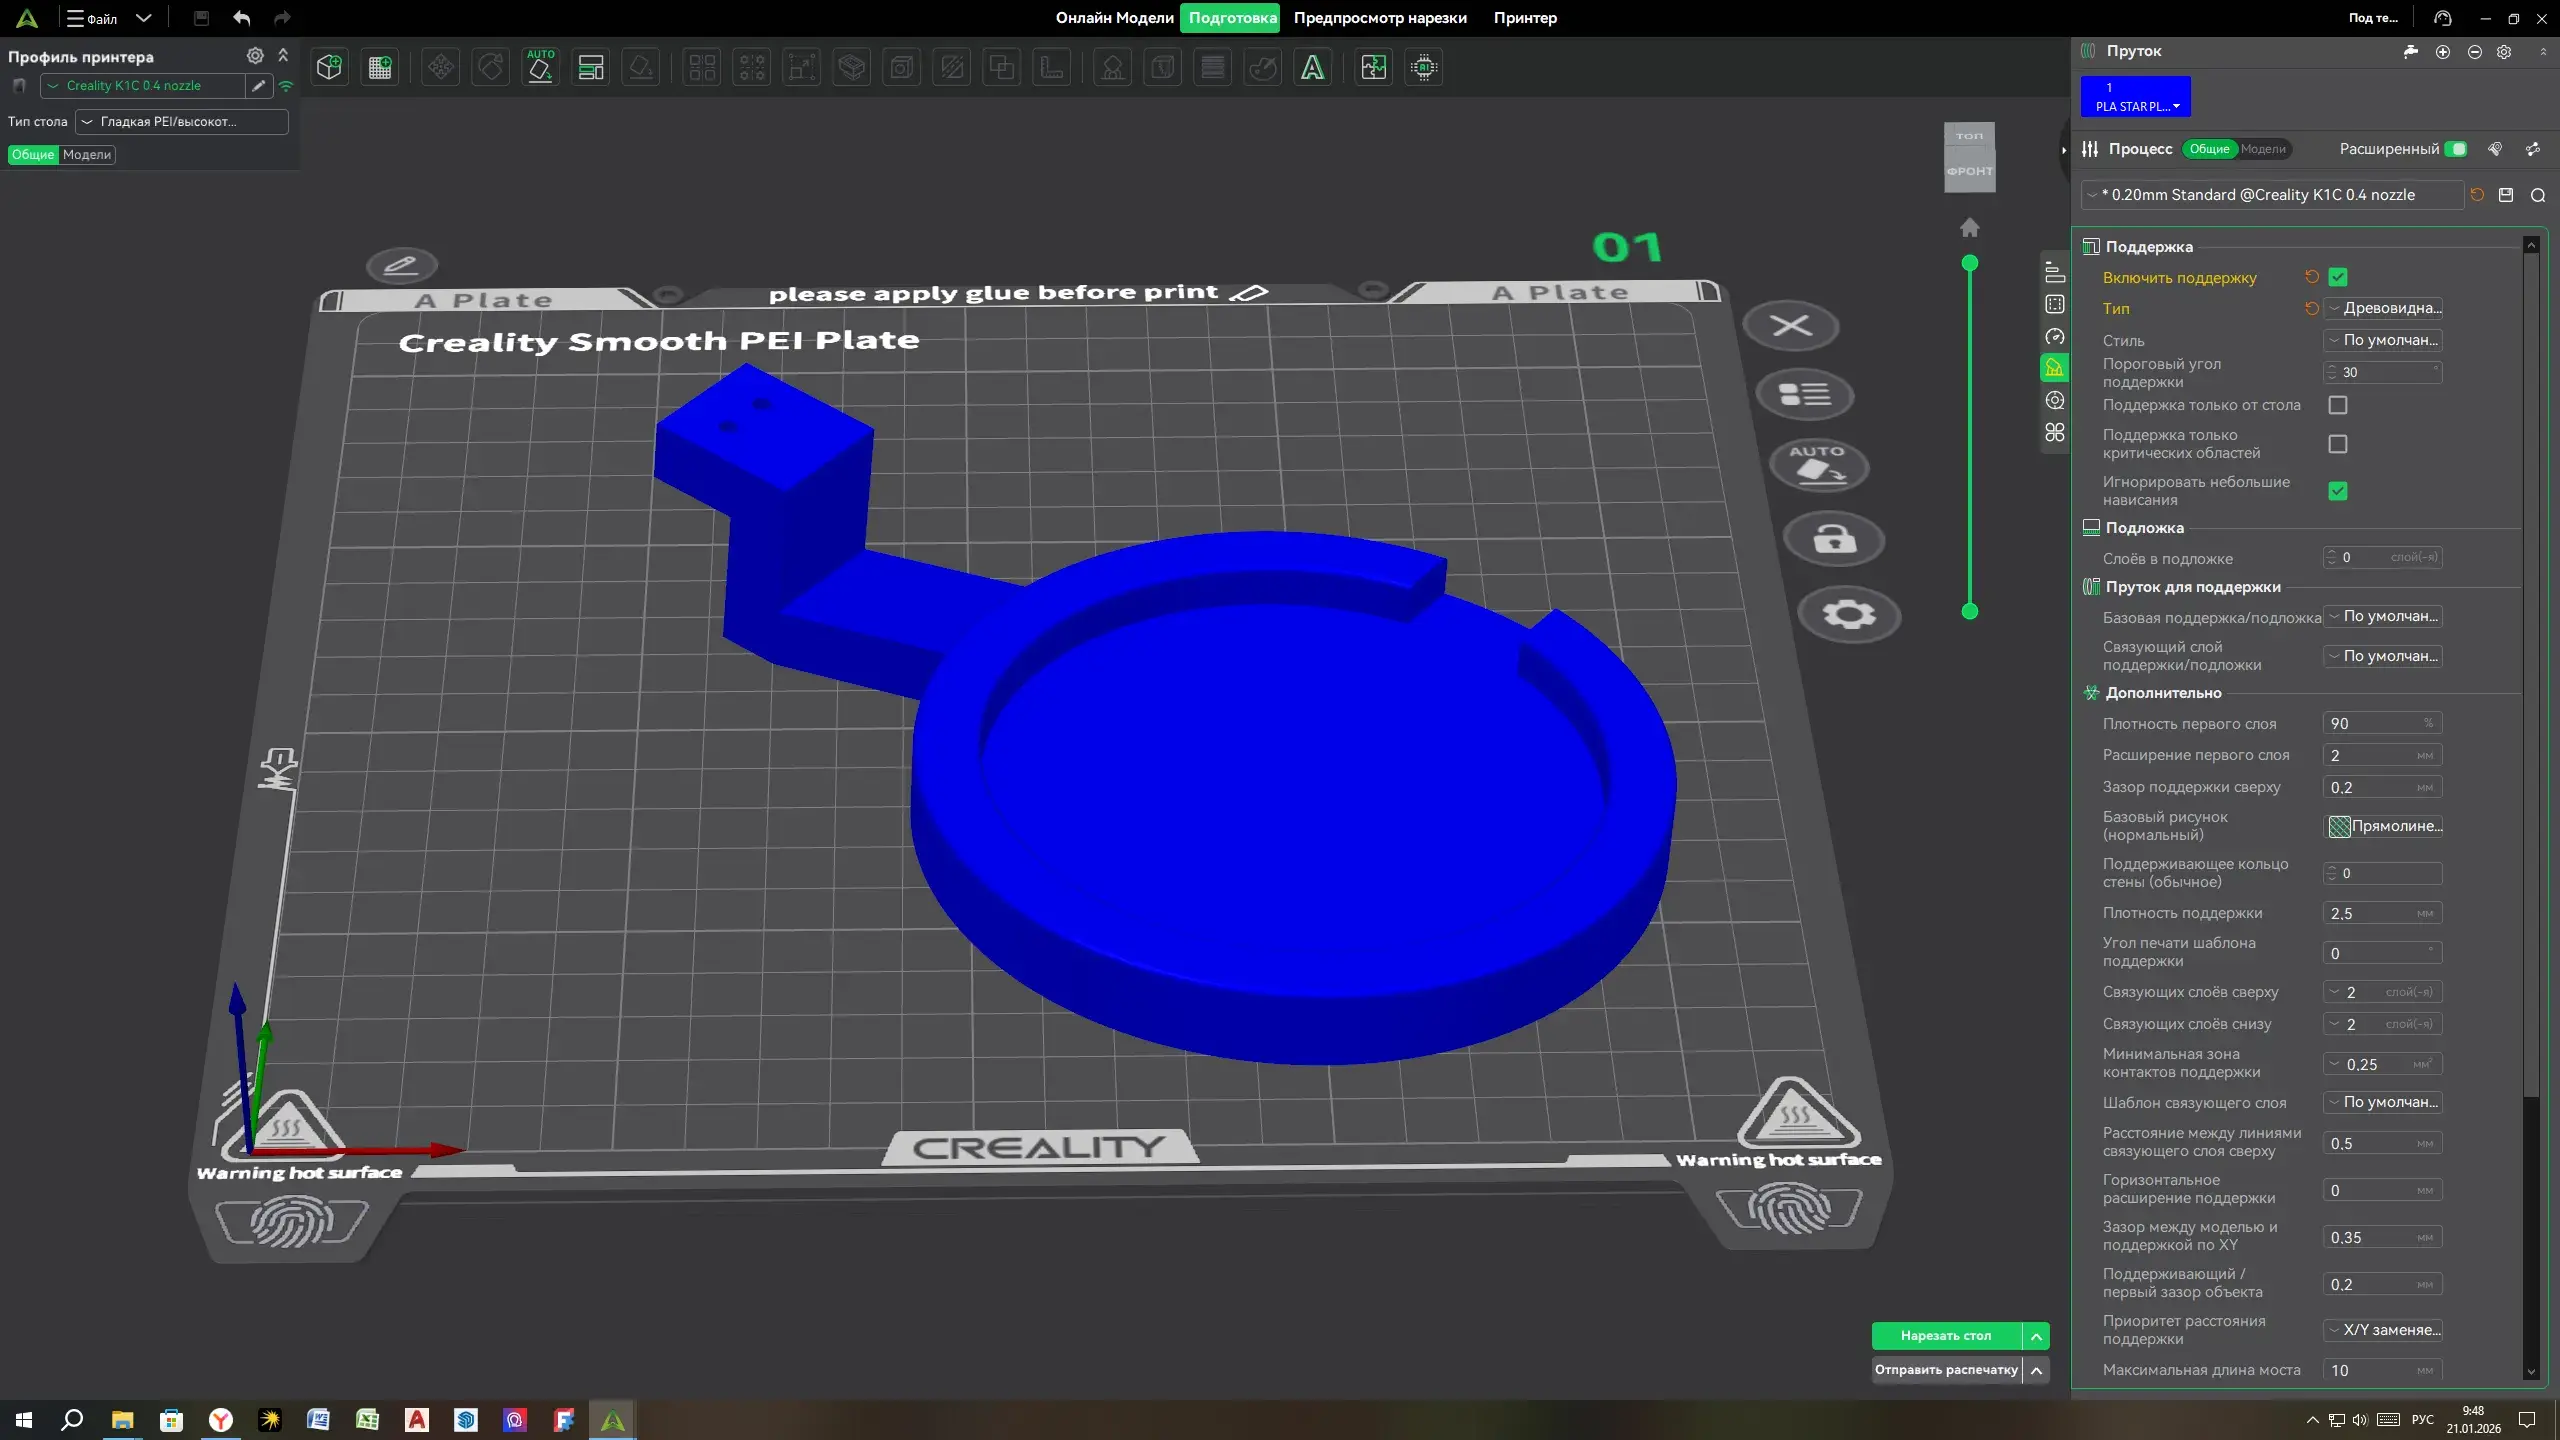Click bottom handle of layer slider
Viewport: 2560px width, 1440px height.
point(1970,611)
